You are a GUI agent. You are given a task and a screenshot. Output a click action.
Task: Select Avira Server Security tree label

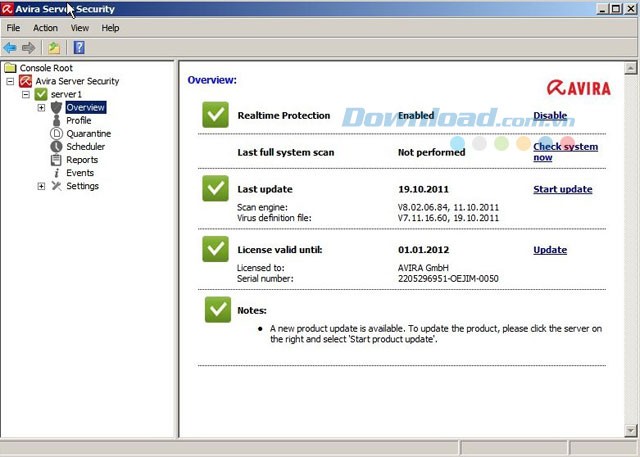pos(77,81)
